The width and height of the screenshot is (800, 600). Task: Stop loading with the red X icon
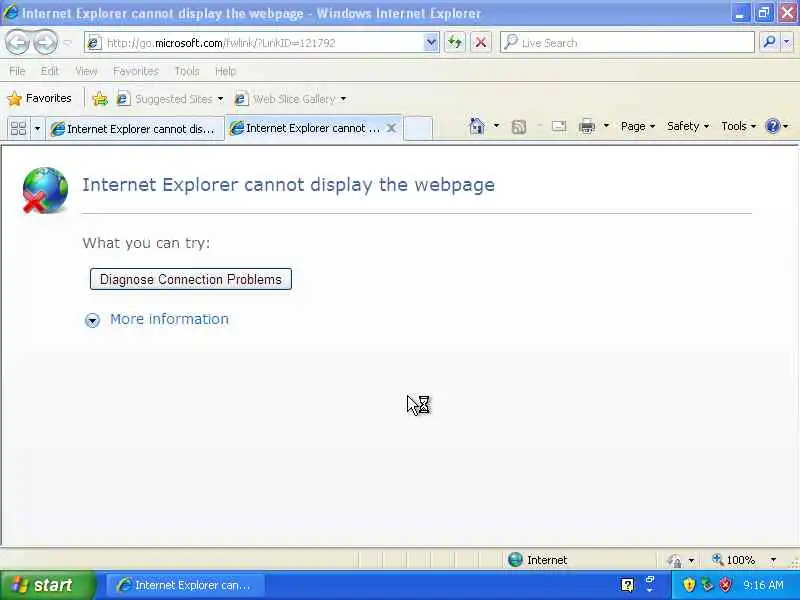tap(481, 43)
